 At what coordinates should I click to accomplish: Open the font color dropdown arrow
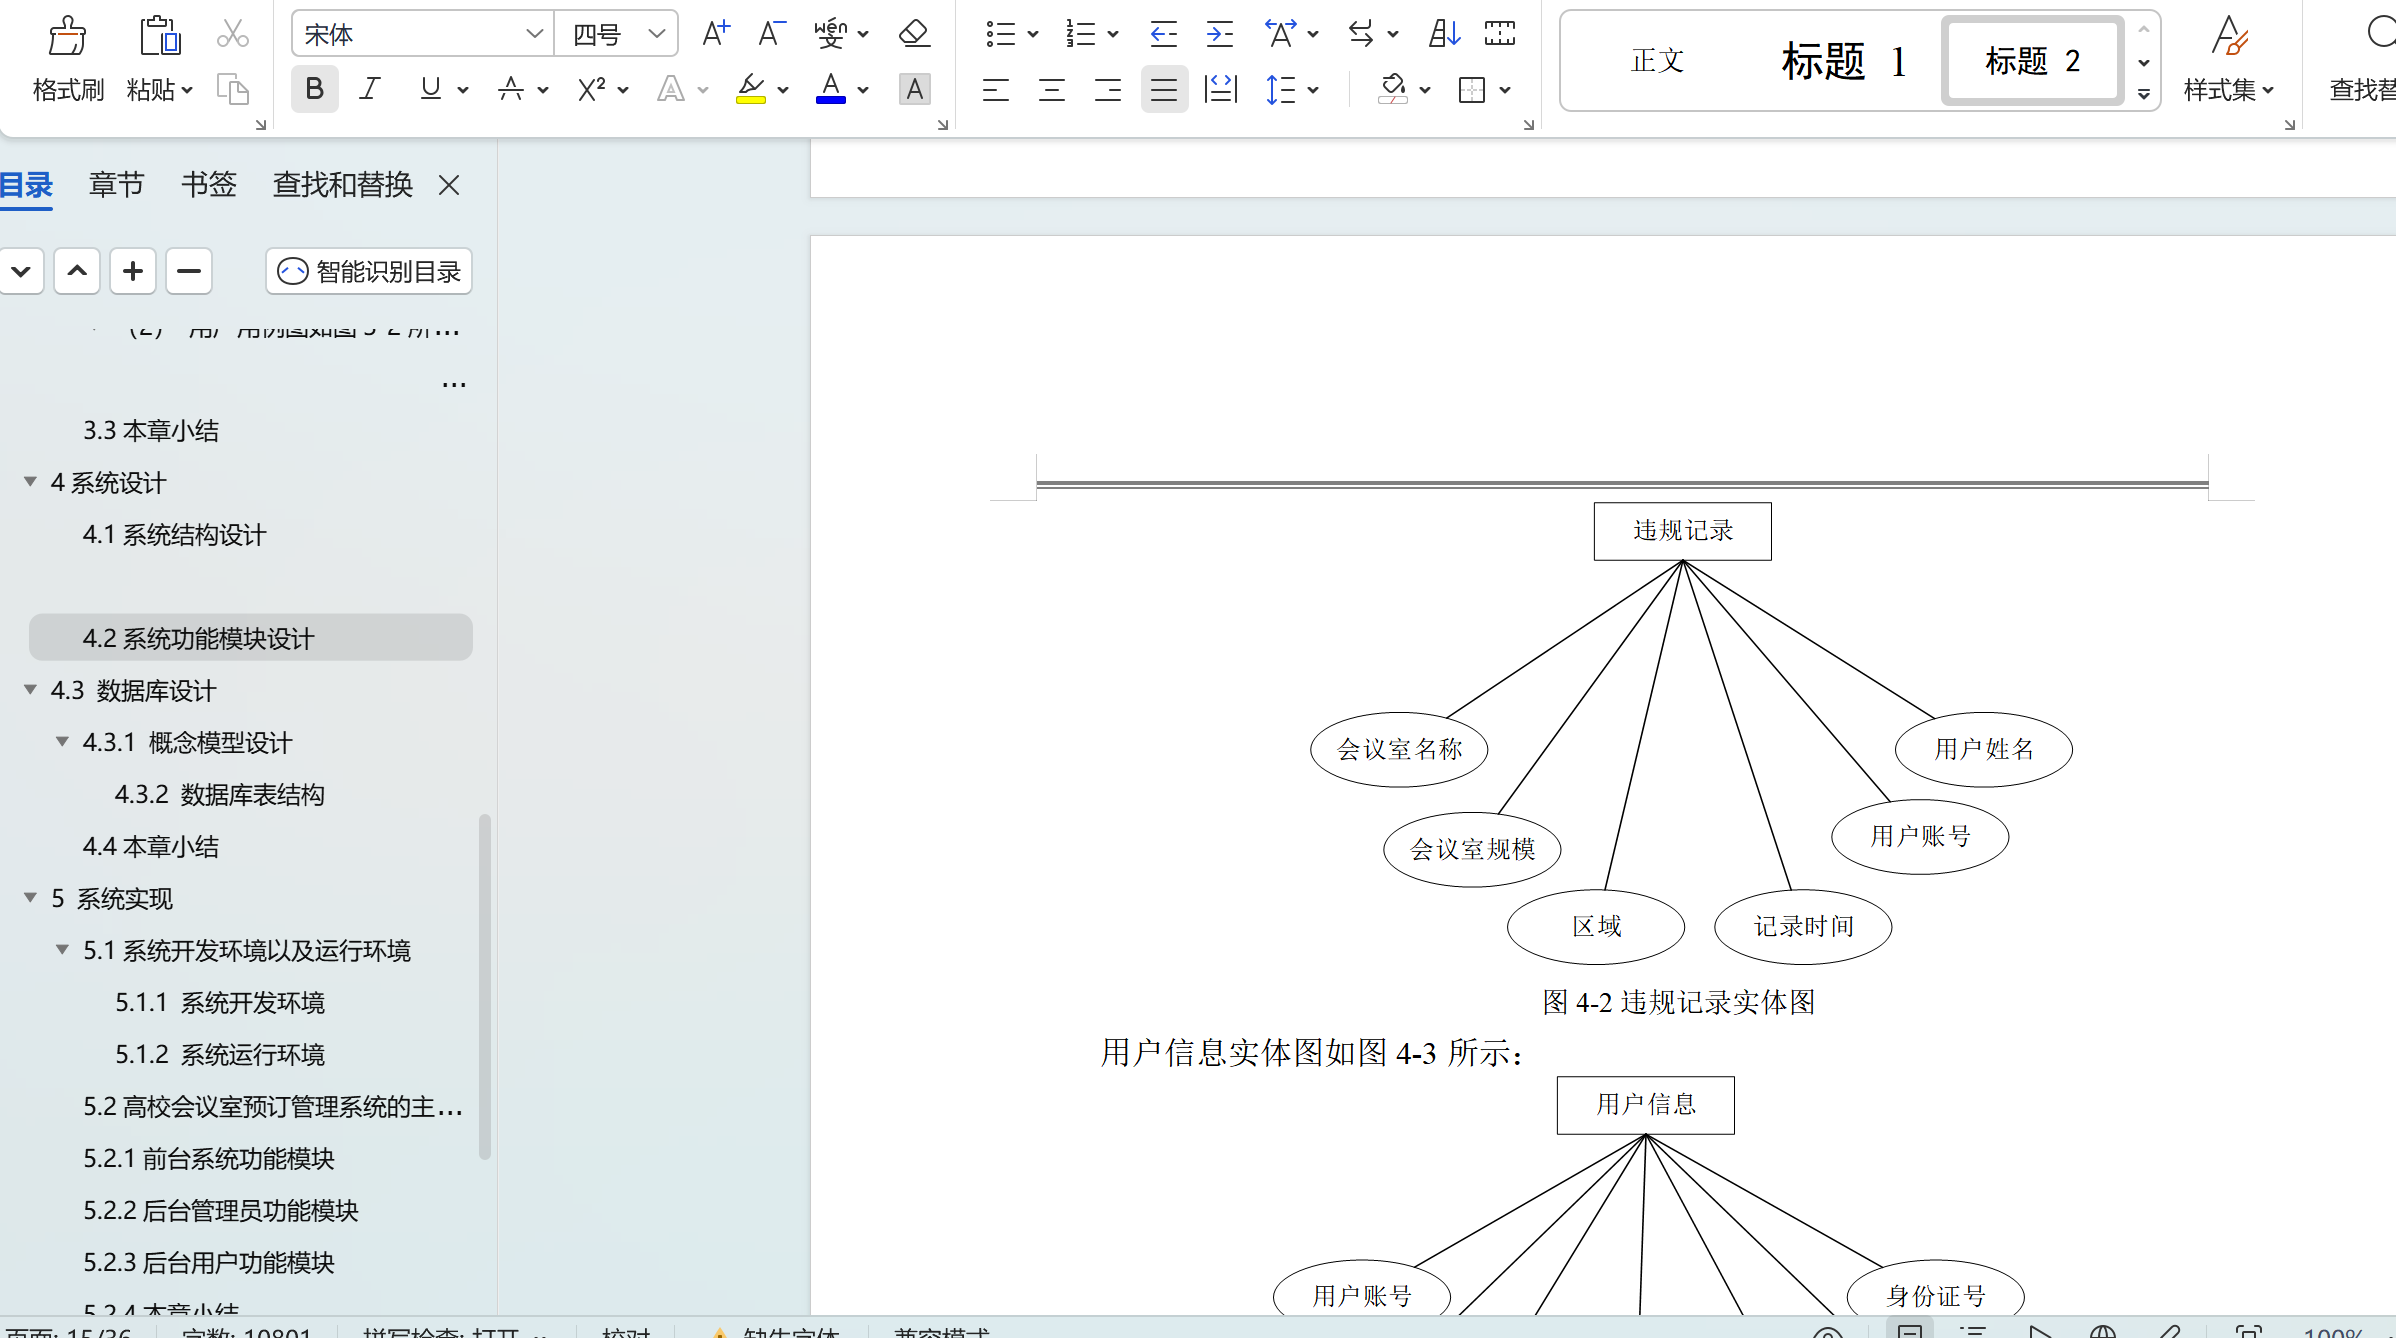click(x=863, y=89)
